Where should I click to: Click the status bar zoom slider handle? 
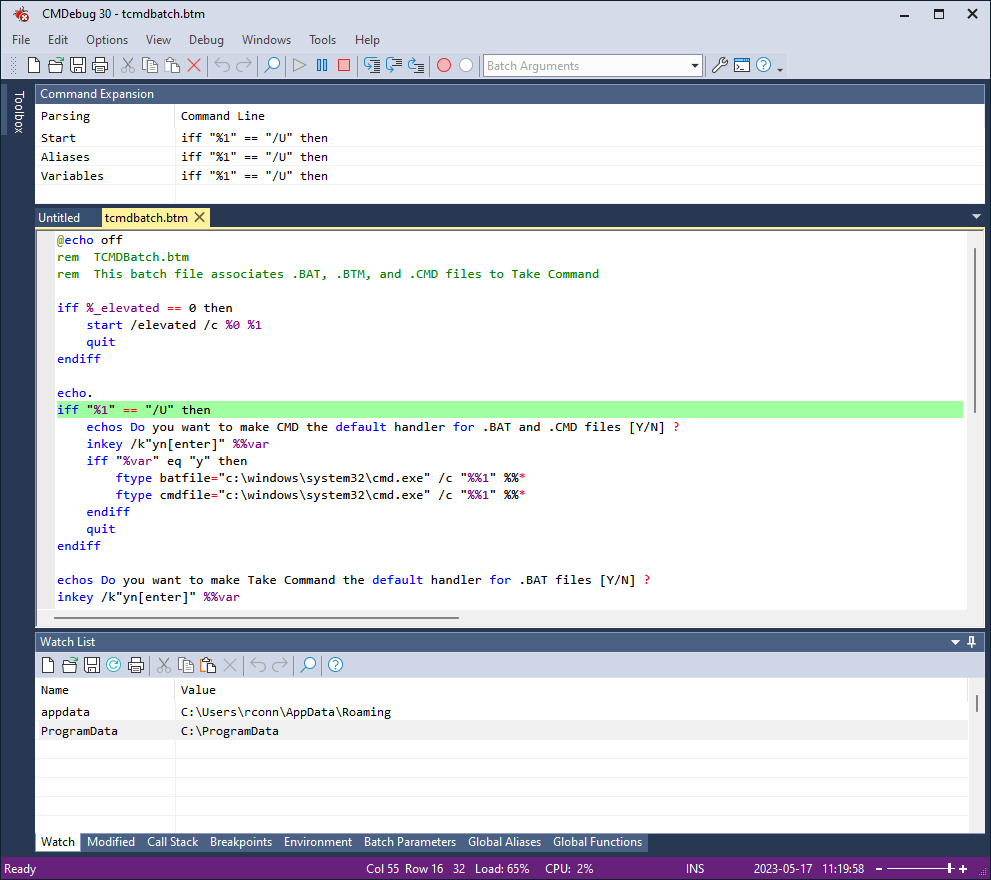[949, 869]
